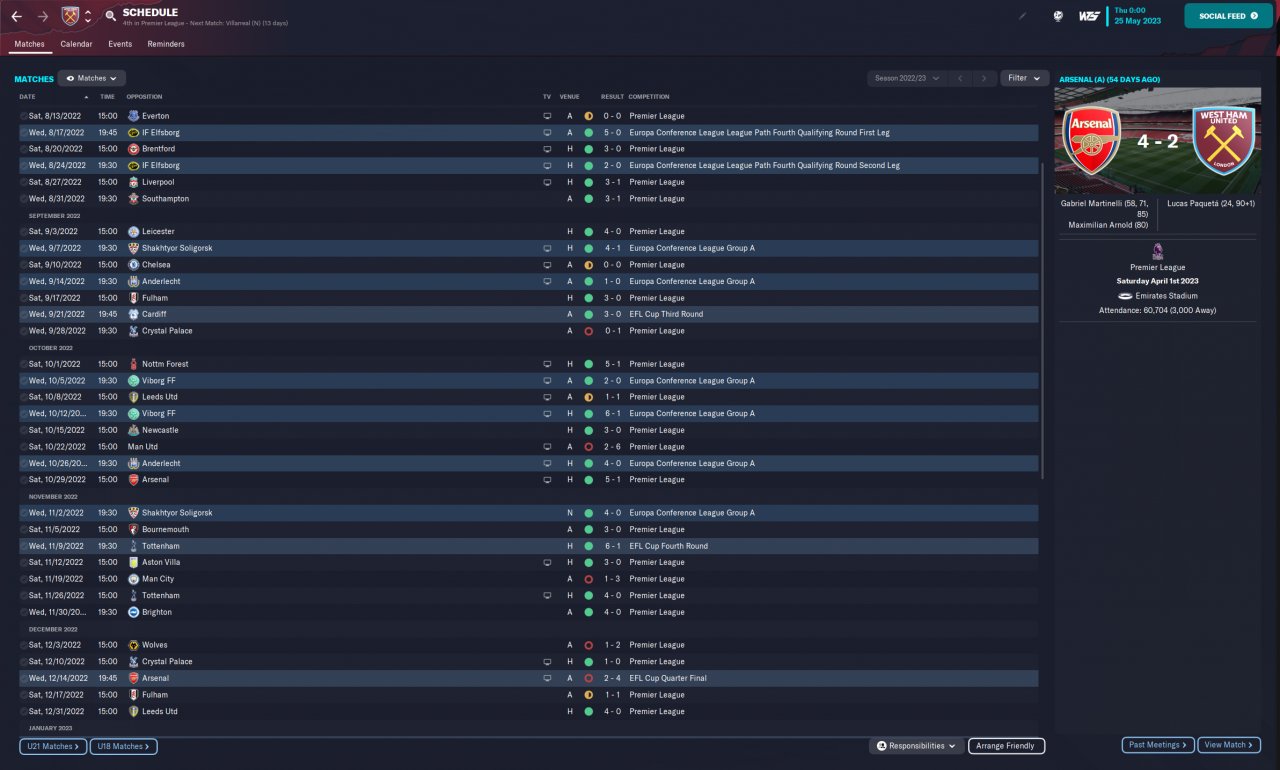Click the Liverpool club crest
Screen dimensions: 1280x770
coord(133,182)
